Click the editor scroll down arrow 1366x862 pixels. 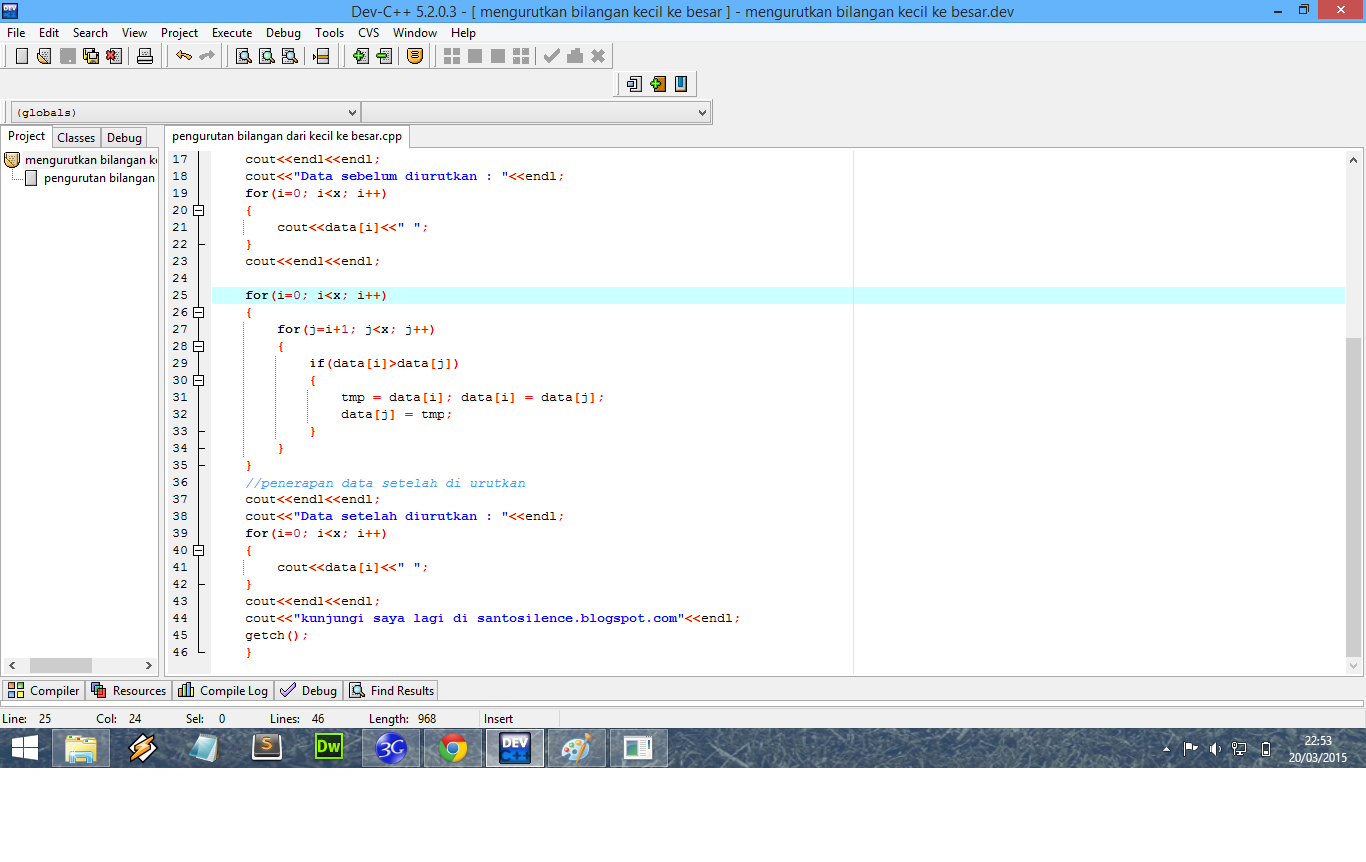(x=1354, y=666)
